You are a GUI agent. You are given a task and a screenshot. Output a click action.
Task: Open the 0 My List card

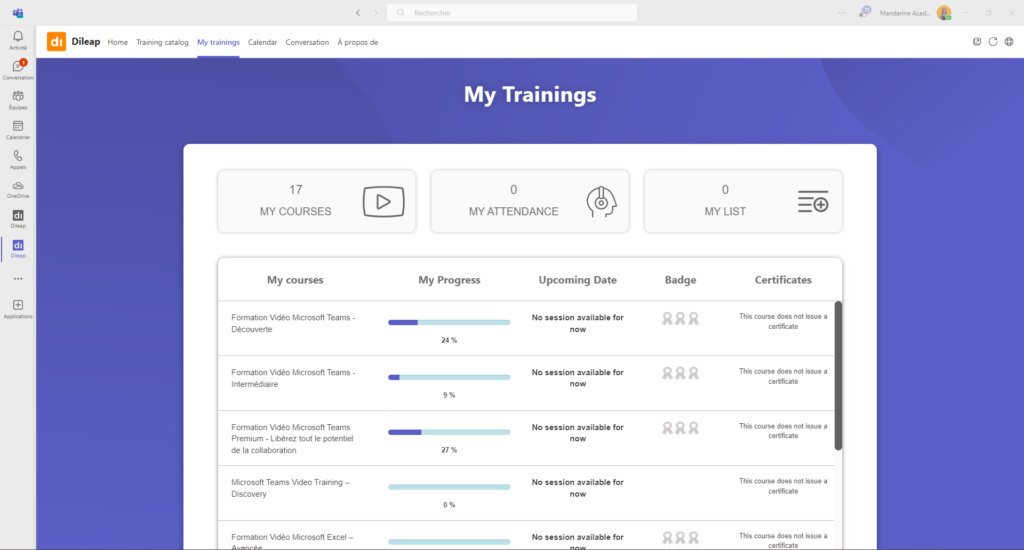[743, 201]
